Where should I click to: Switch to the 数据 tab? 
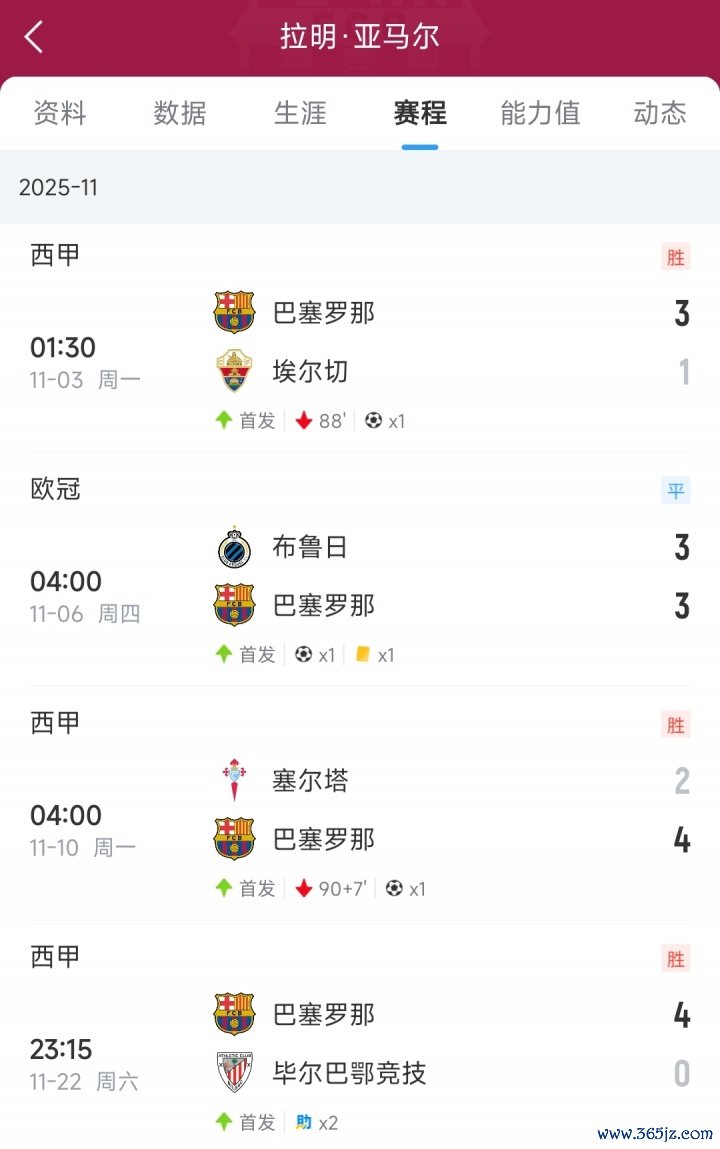tap(180, 113)
